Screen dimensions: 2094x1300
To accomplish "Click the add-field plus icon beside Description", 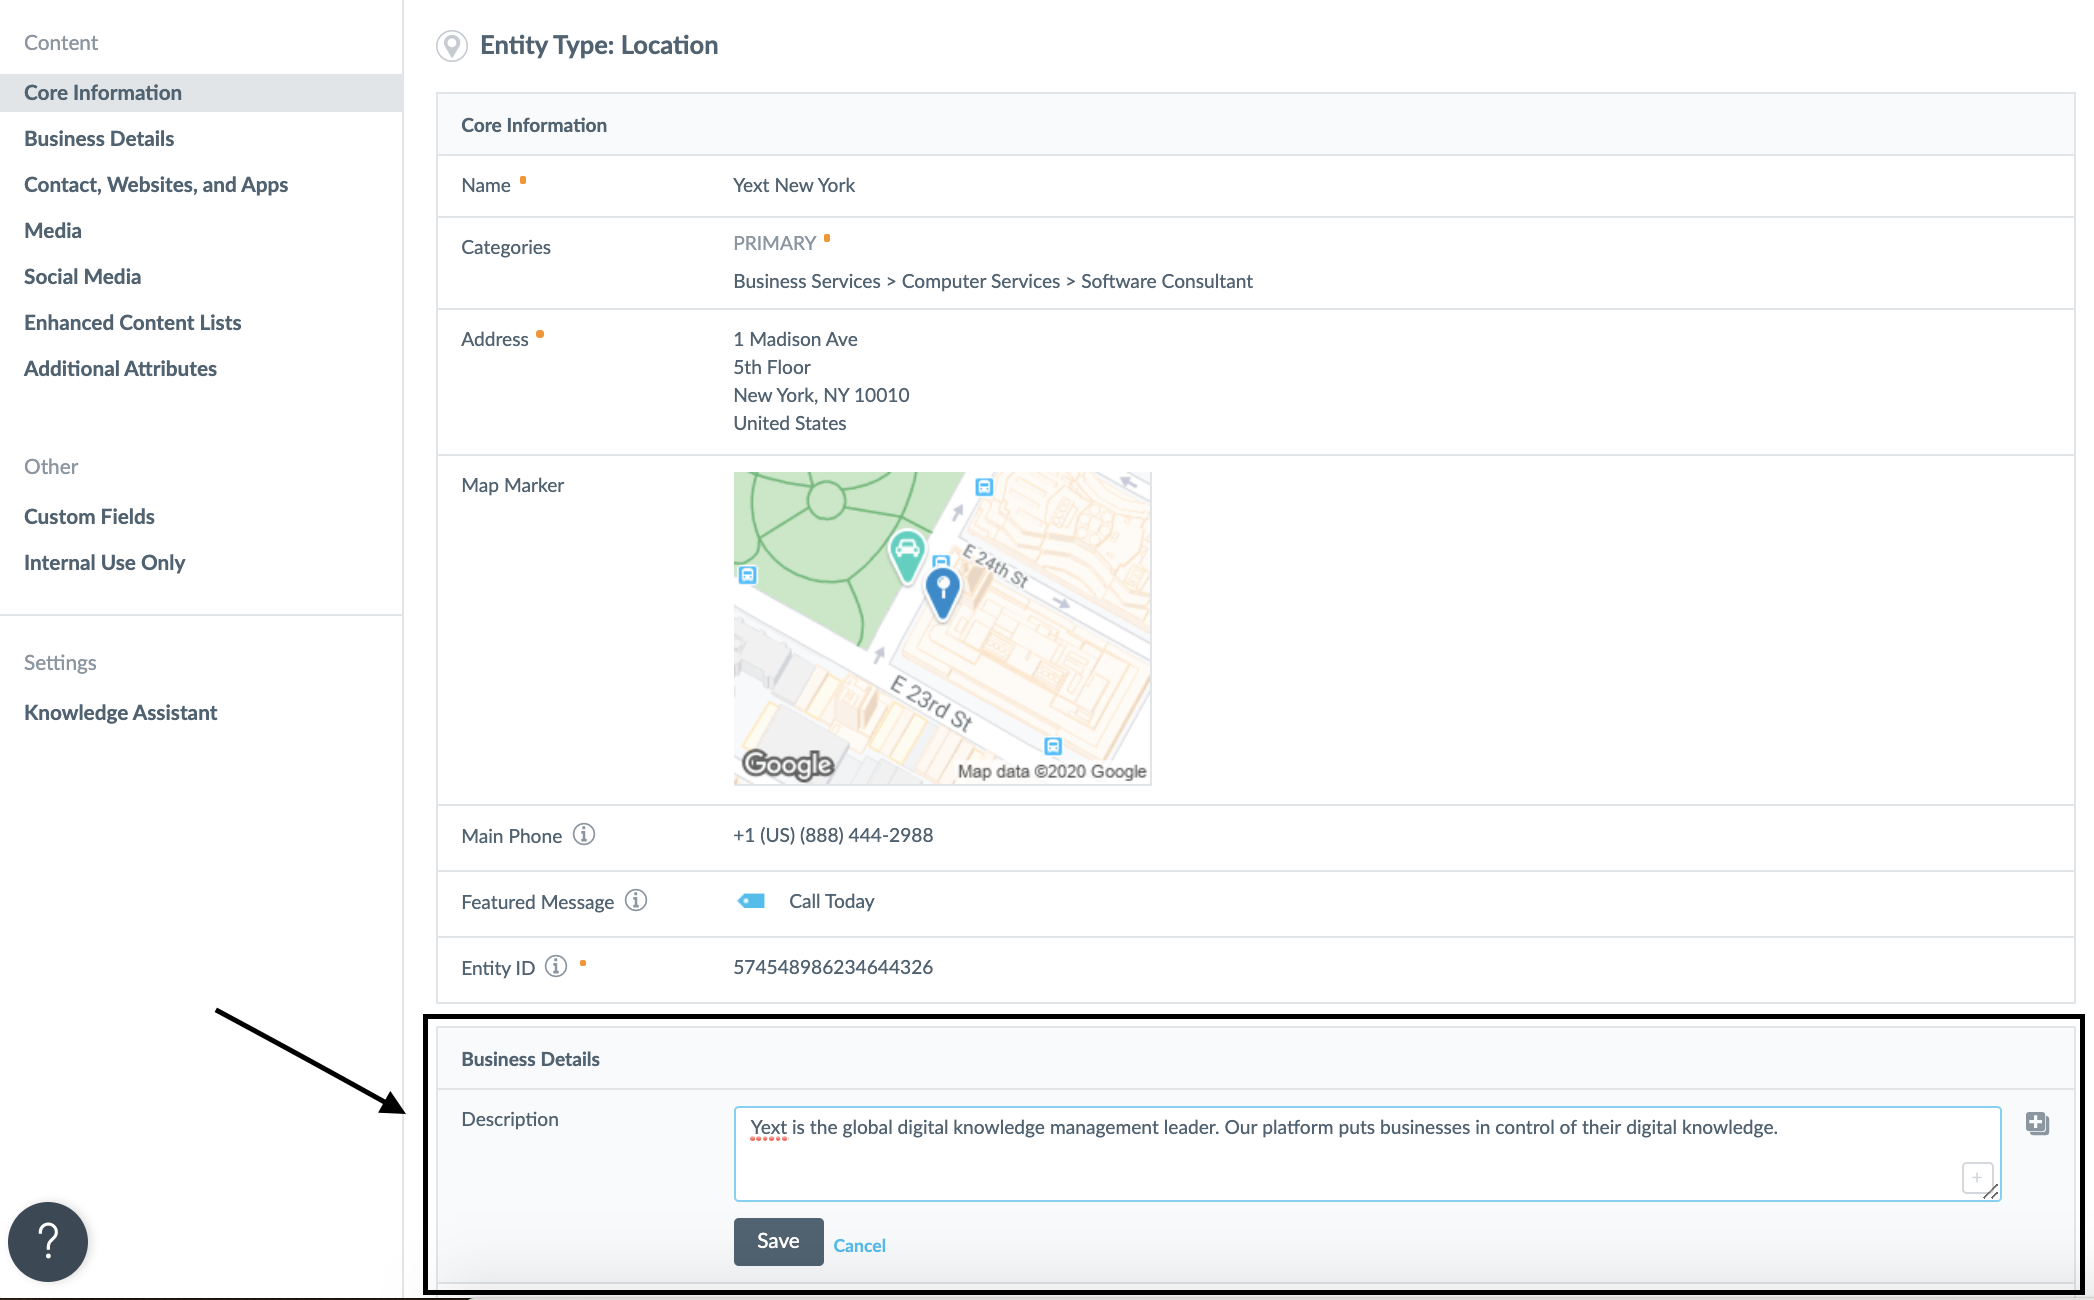I will (2037, 1123).
